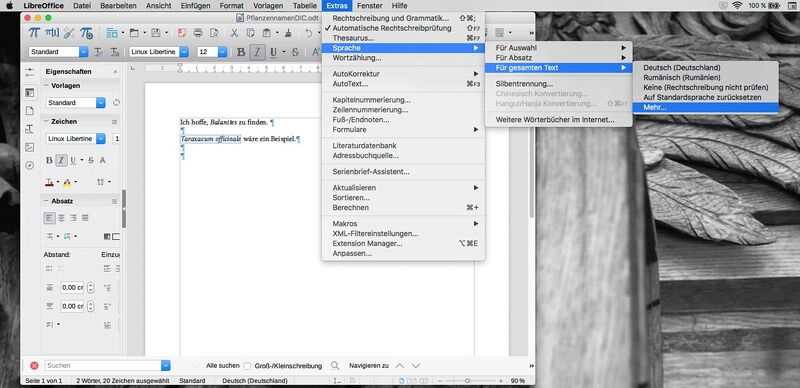Open the Gallery deck icon in sidebar
This screenshot has width=800, height=388.
pyautogui.click(x=30, y=147)
